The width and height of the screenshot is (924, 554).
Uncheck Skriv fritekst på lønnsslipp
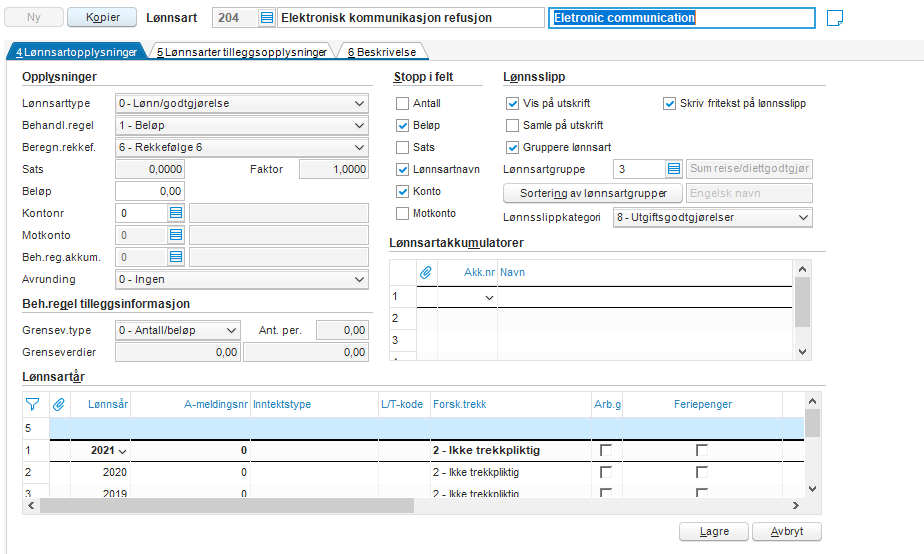670,103
